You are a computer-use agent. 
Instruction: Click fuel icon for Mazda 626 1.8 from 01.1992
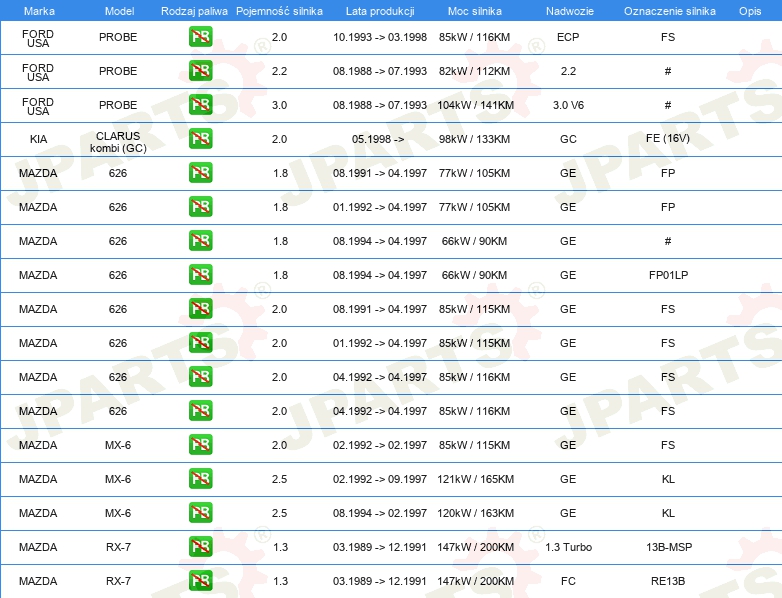(x=200, y=207)
